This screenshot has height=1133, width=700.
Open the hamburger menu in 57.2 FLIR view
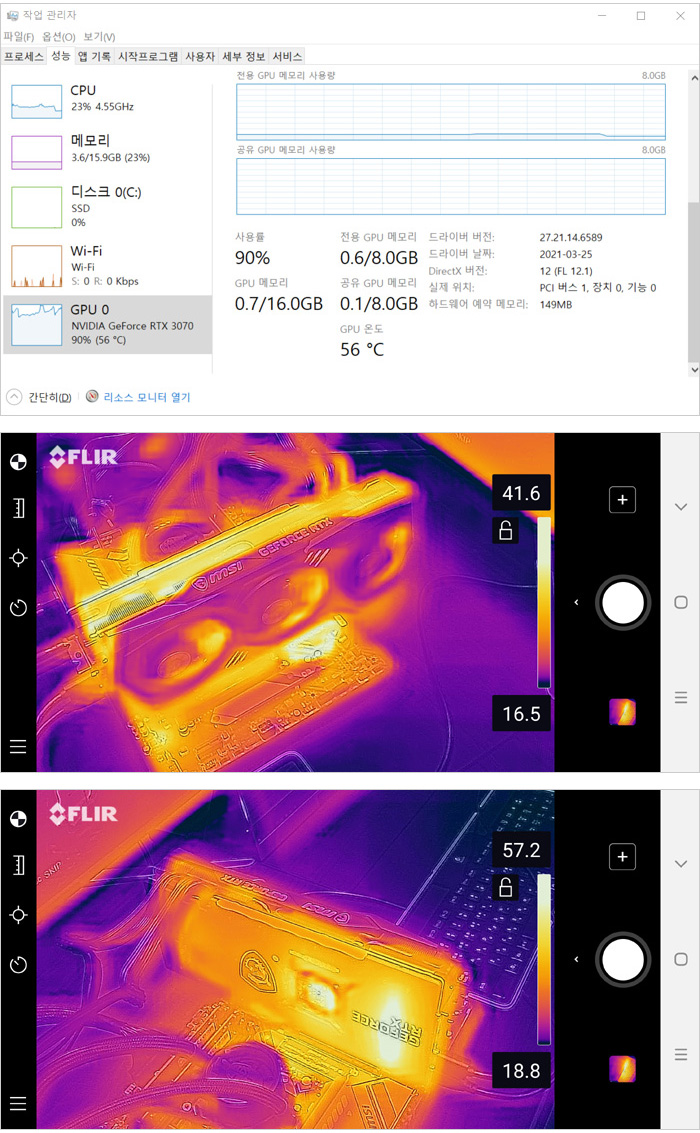point(18,1103)
